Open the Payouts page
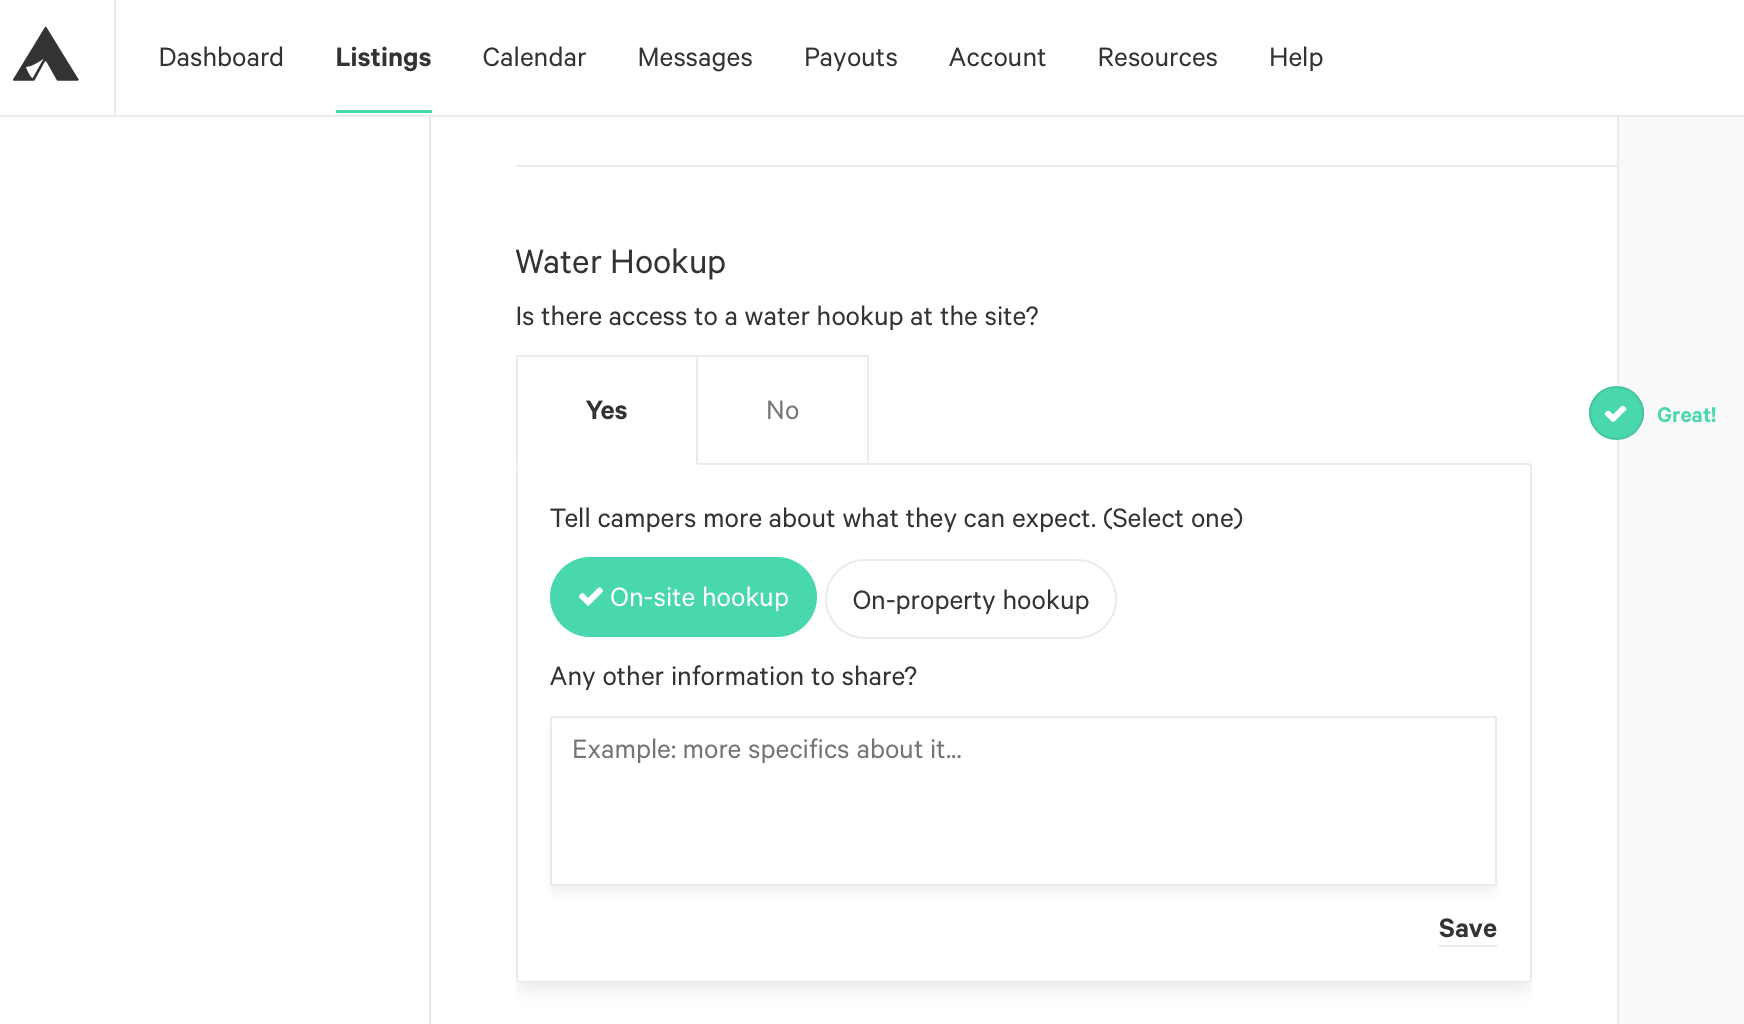 pos(851,57)
